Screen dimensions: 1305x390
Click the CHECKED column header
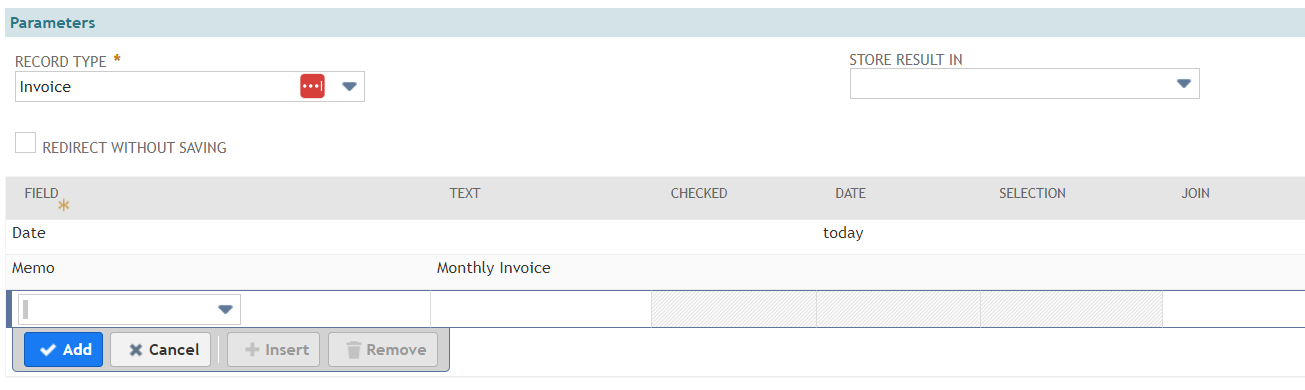(x=699, y=193)
